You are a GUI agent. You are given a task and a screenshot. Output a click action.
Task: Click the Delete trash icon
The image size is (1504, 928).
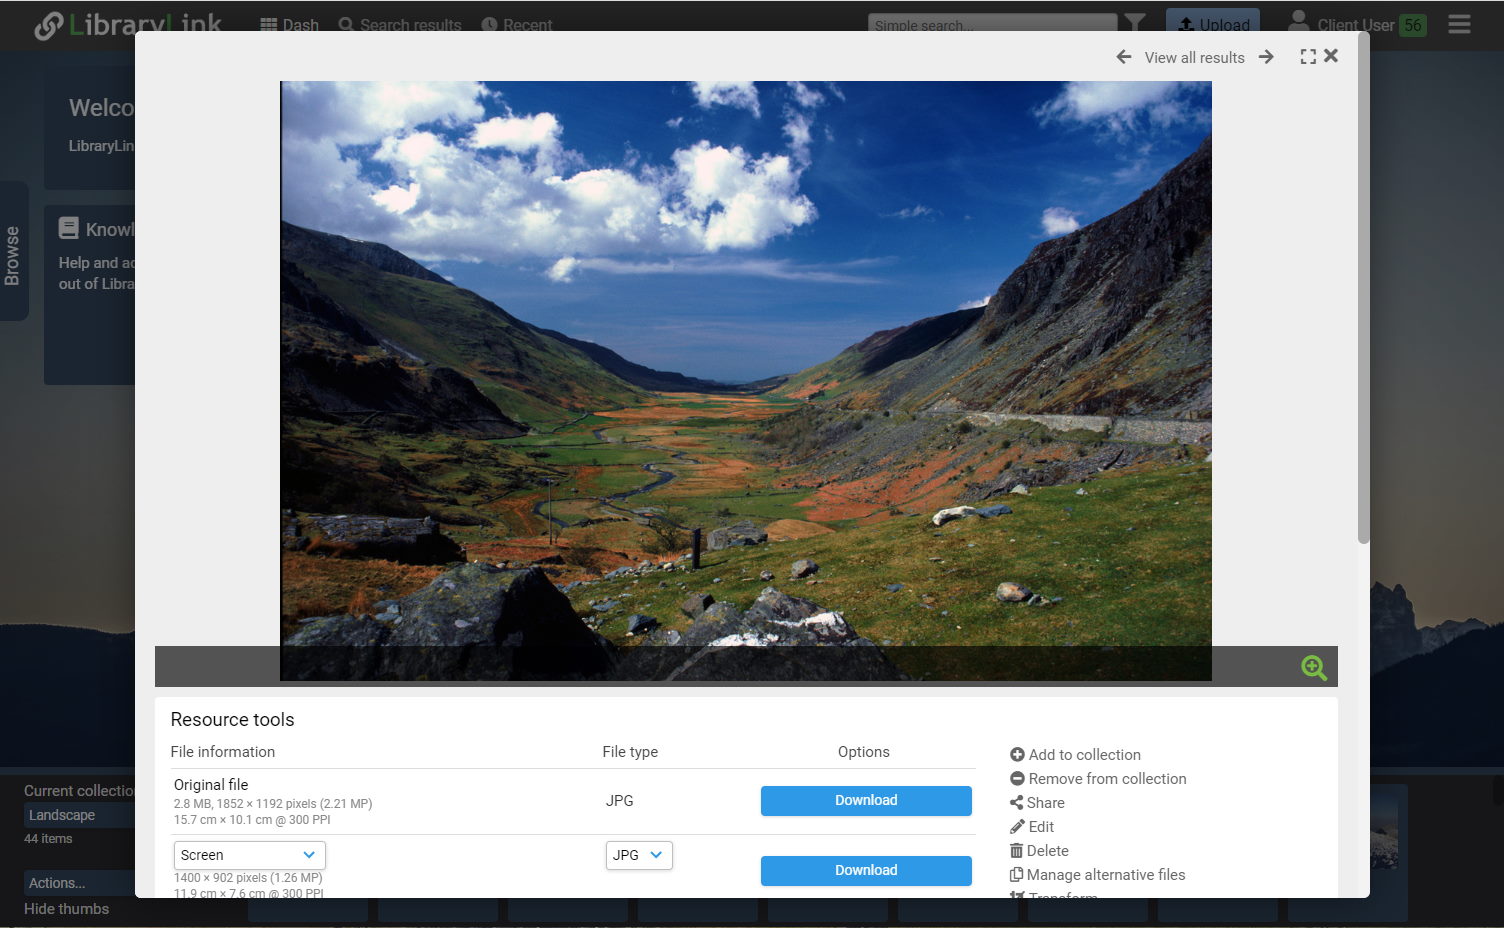(x=1016, y=851)
